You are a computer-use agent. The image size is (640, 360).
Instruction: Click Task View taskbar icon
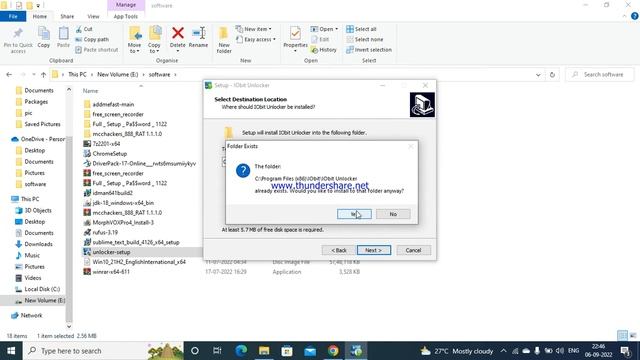[x=217, y=351]
